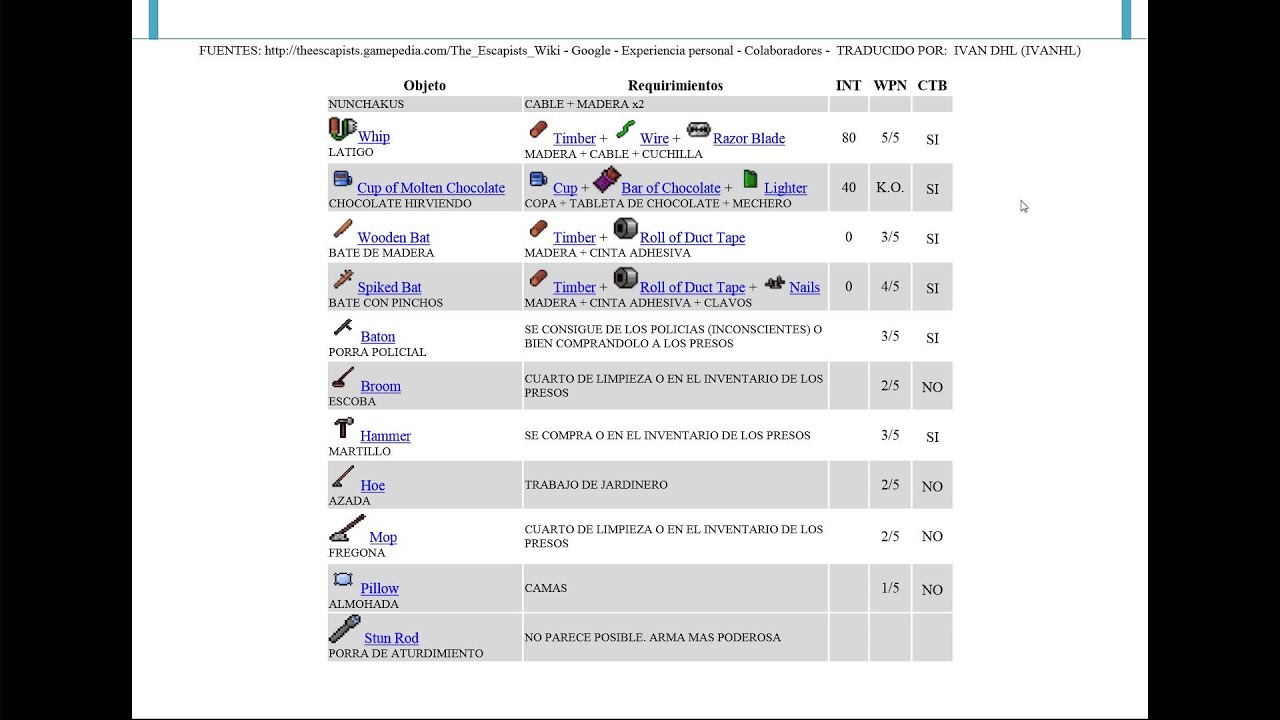Click the green Lighter icon
Viewport: 1280px width, 720px height.
[750, 180]
